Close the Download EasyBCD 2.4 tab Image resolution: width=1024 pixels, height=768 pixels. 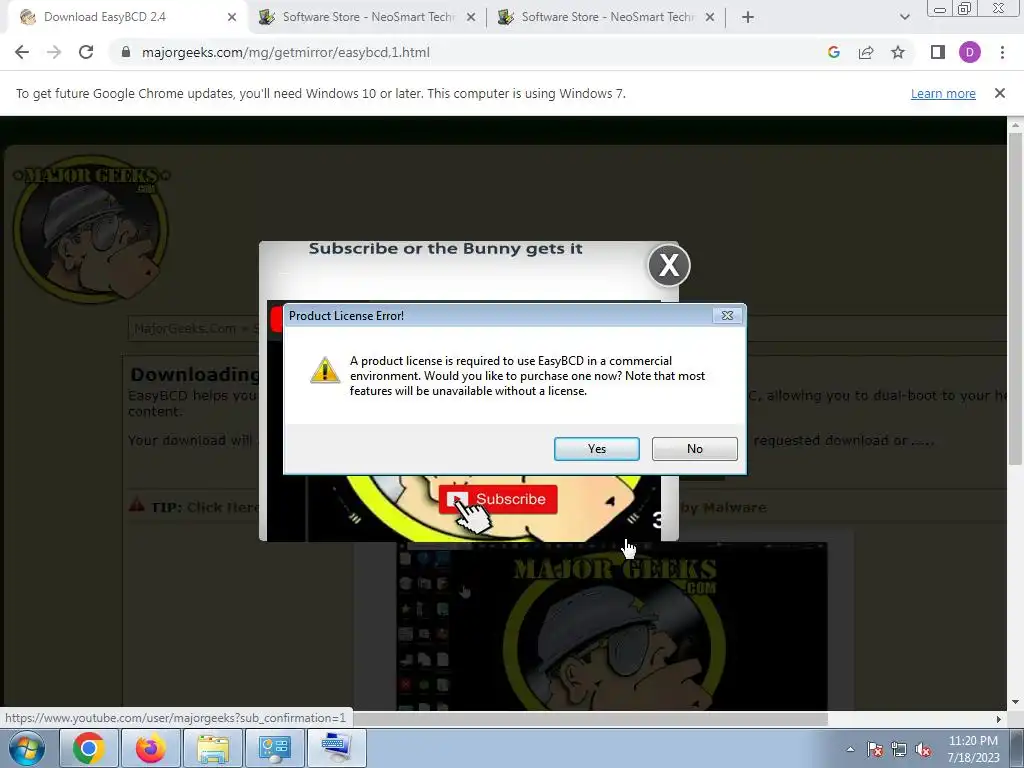pyautogui.click(x=232, y=17)
